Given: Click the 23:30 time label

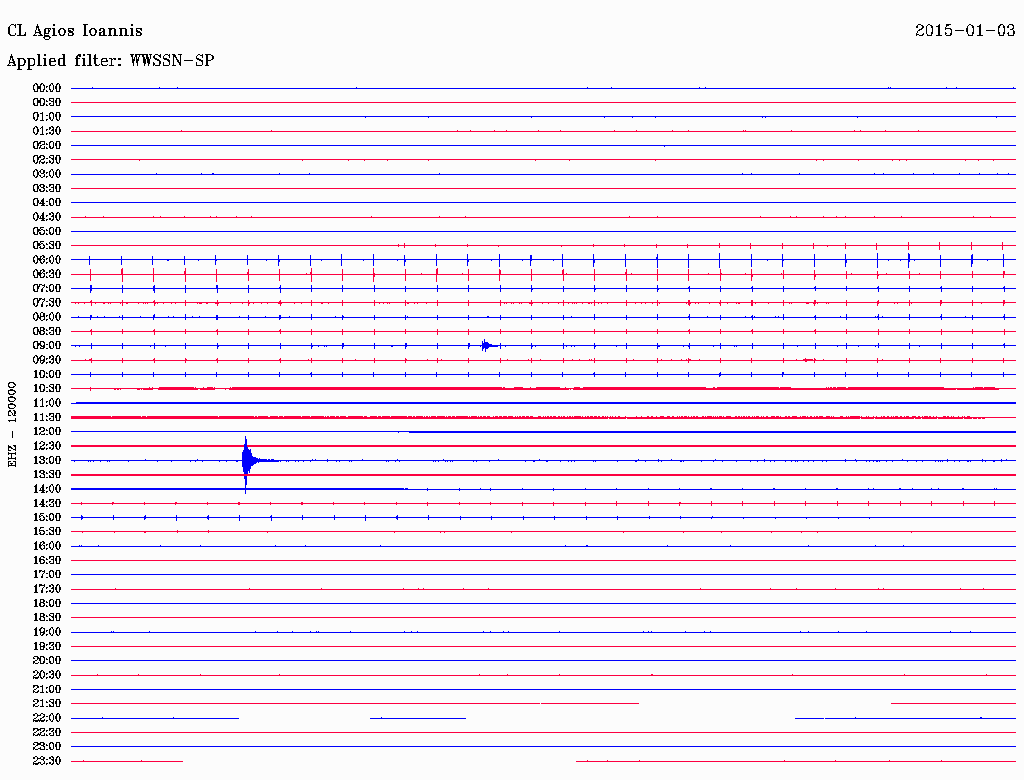Looking at the screenshot, I should pyautogui.click(x=47, y=761).
